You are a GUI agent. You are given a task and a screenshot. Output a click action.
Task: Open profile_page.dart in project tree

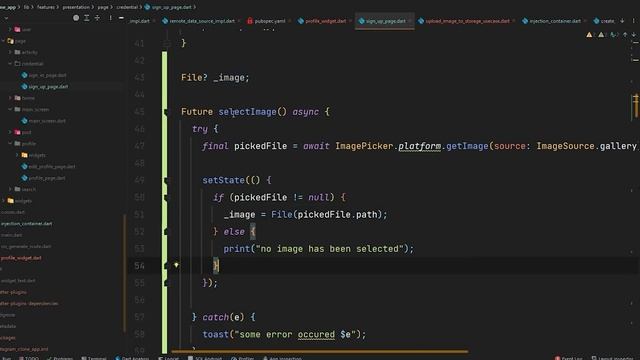(x=47, y=178)
